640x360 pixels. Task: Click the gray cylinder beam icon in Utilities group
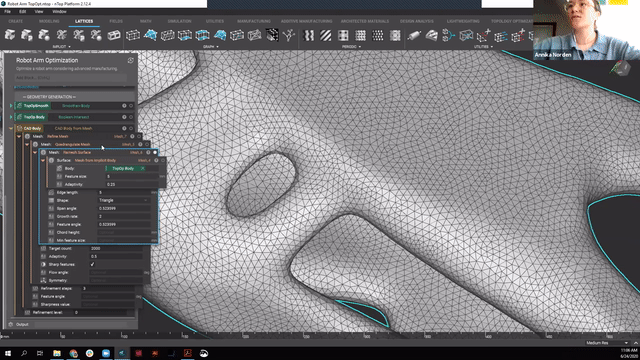pos(413,36)
